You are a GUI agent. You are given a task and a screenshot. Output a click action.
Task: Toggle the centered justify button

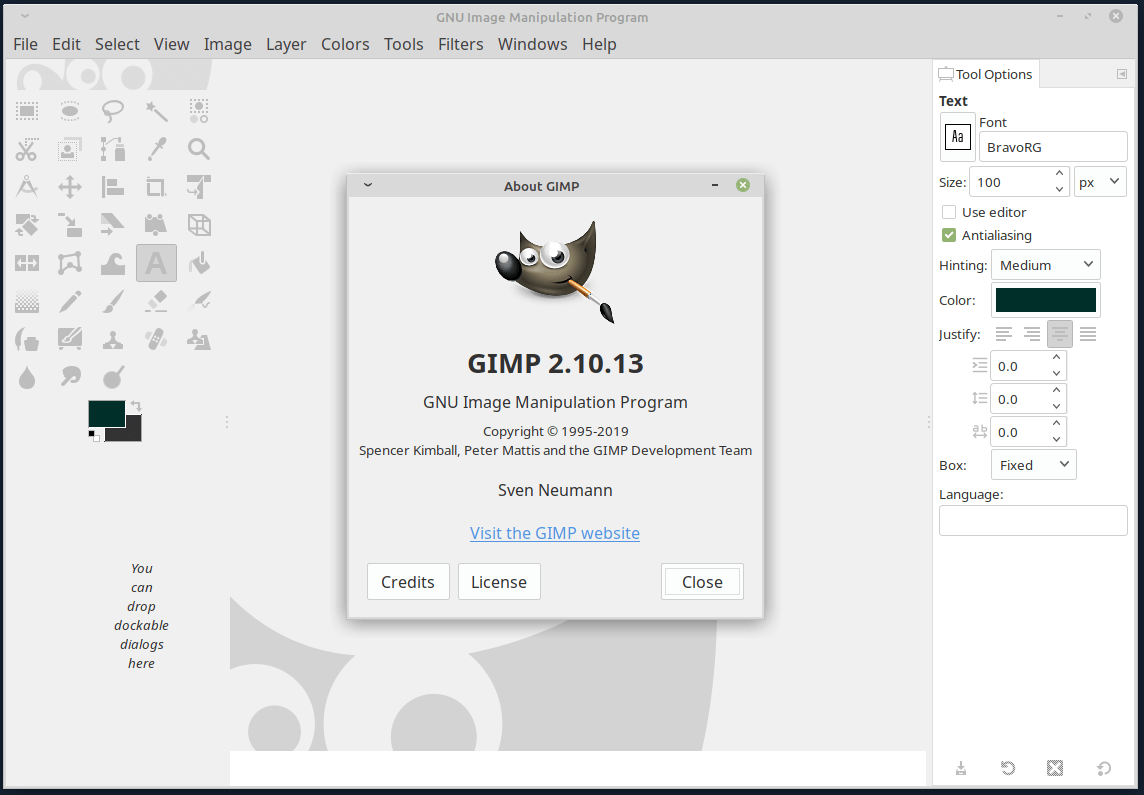(1060, 334)
